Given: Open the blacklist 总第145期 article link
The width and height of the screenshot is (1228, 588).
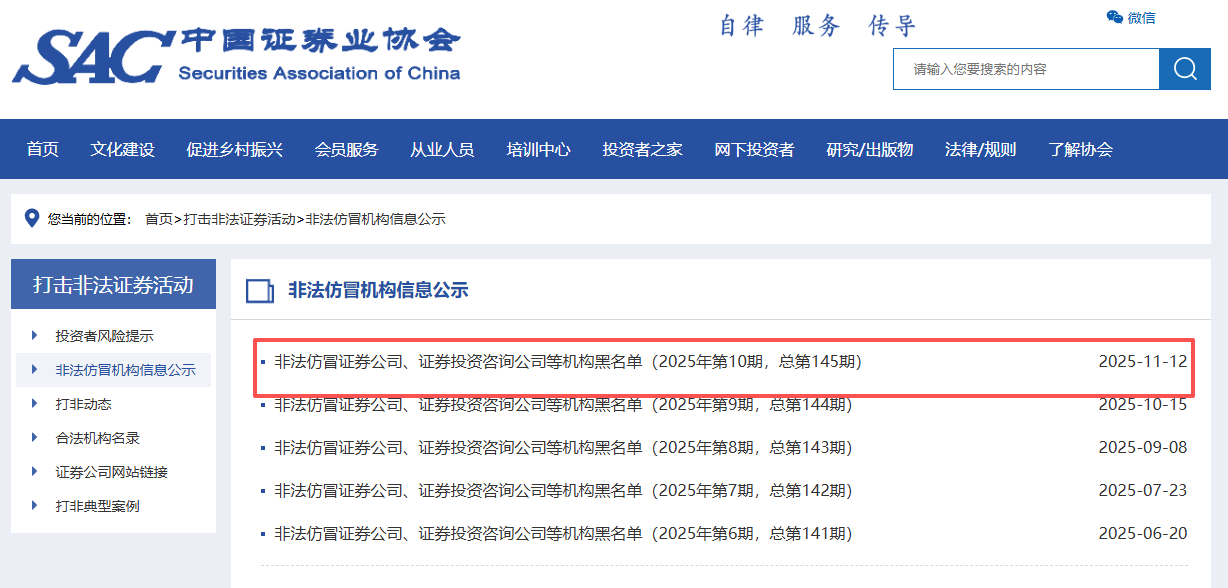Looking at the screenshot, I should tap(567, 361).
